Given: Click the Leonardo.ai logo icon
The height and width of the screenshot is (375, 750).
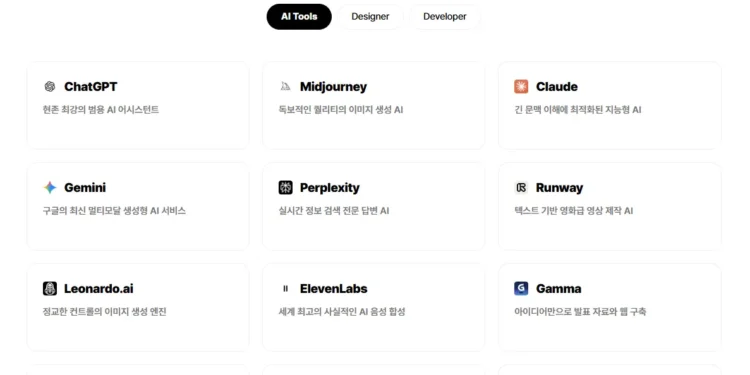Looking at the screenshot, I should [50, 288].
